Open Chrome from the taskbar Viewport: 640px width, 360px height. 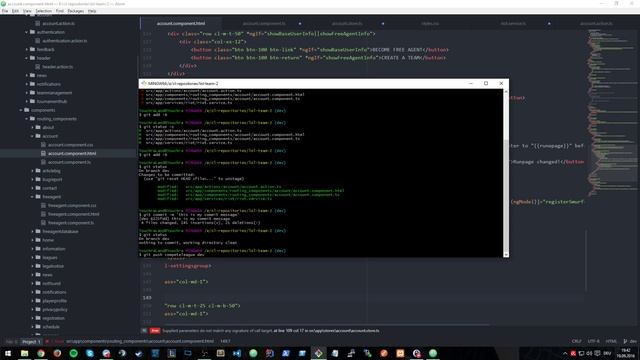(41, 353)
